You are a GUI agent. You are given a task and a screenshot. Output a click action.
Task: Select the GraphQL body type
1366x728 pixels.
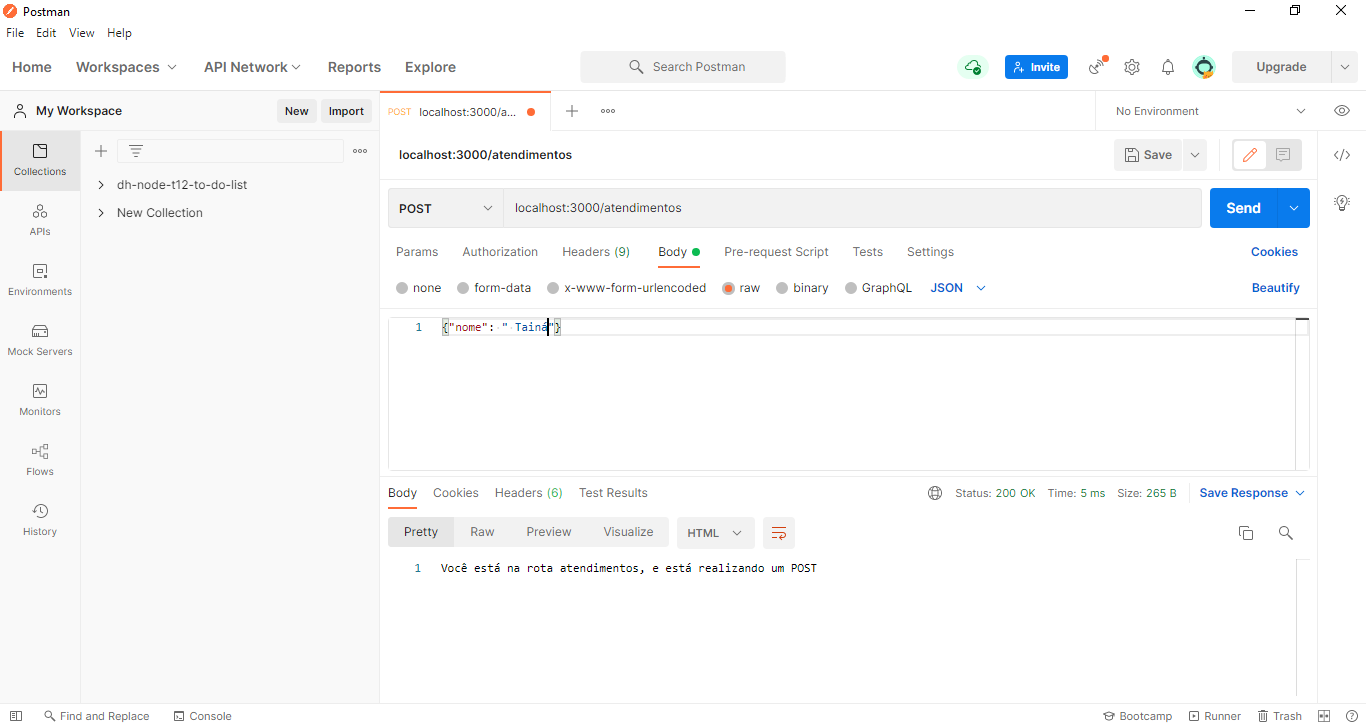pyautogui.click(x=879, y=288)
